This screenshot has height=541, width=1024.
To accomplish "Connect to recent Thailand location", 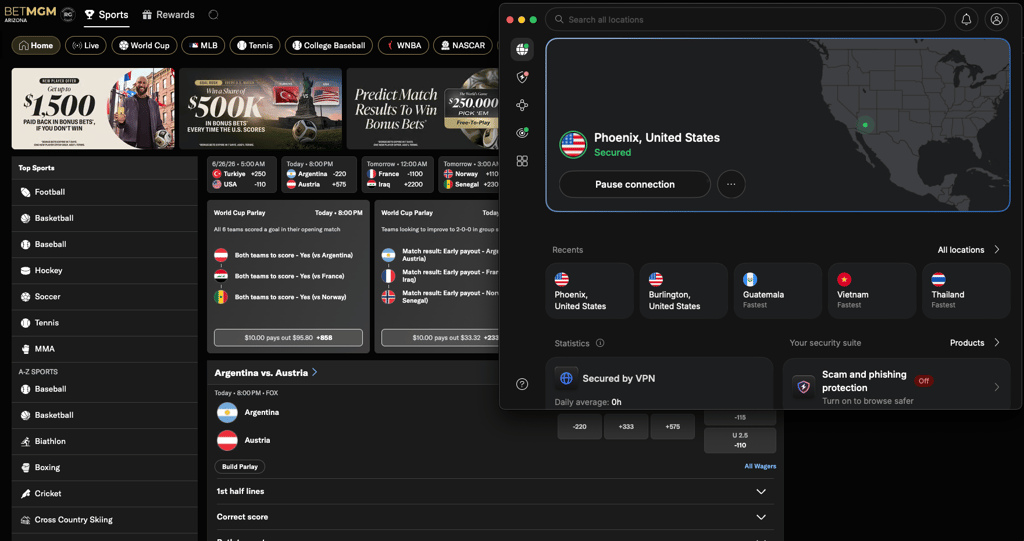I will 966,291.
